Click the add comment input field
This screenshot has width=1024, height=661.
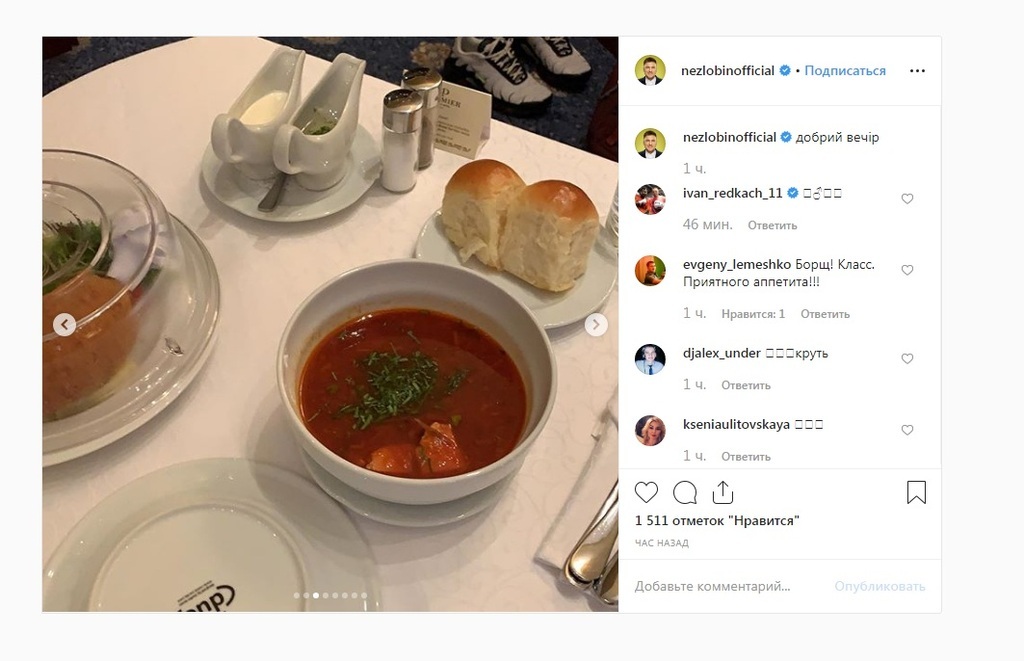coord(728,586)
